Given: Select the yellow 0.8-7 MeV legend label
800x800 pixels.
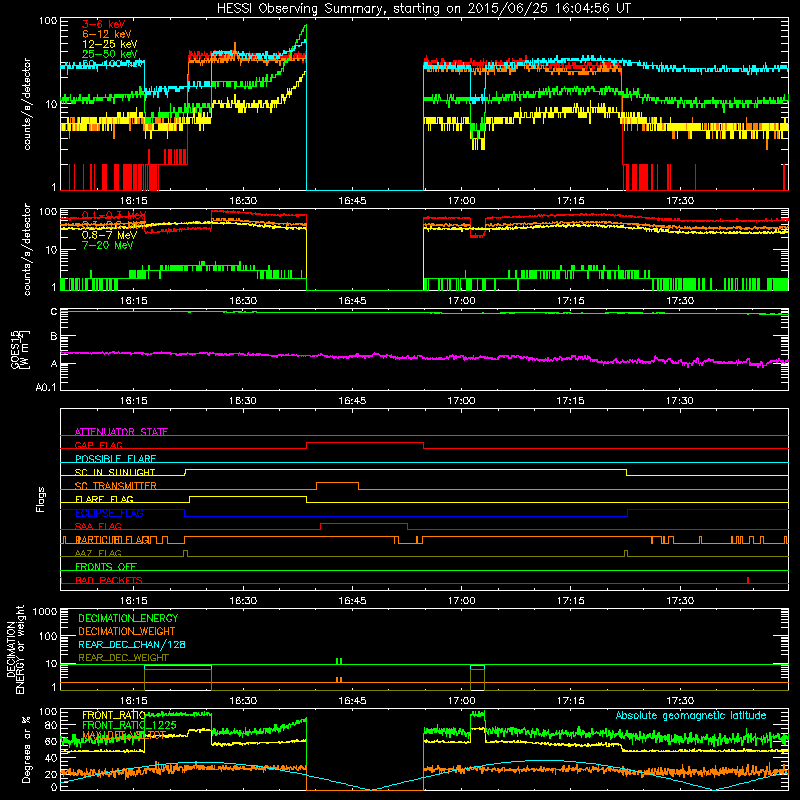Looking at the screenshot, I should (109, 235).
